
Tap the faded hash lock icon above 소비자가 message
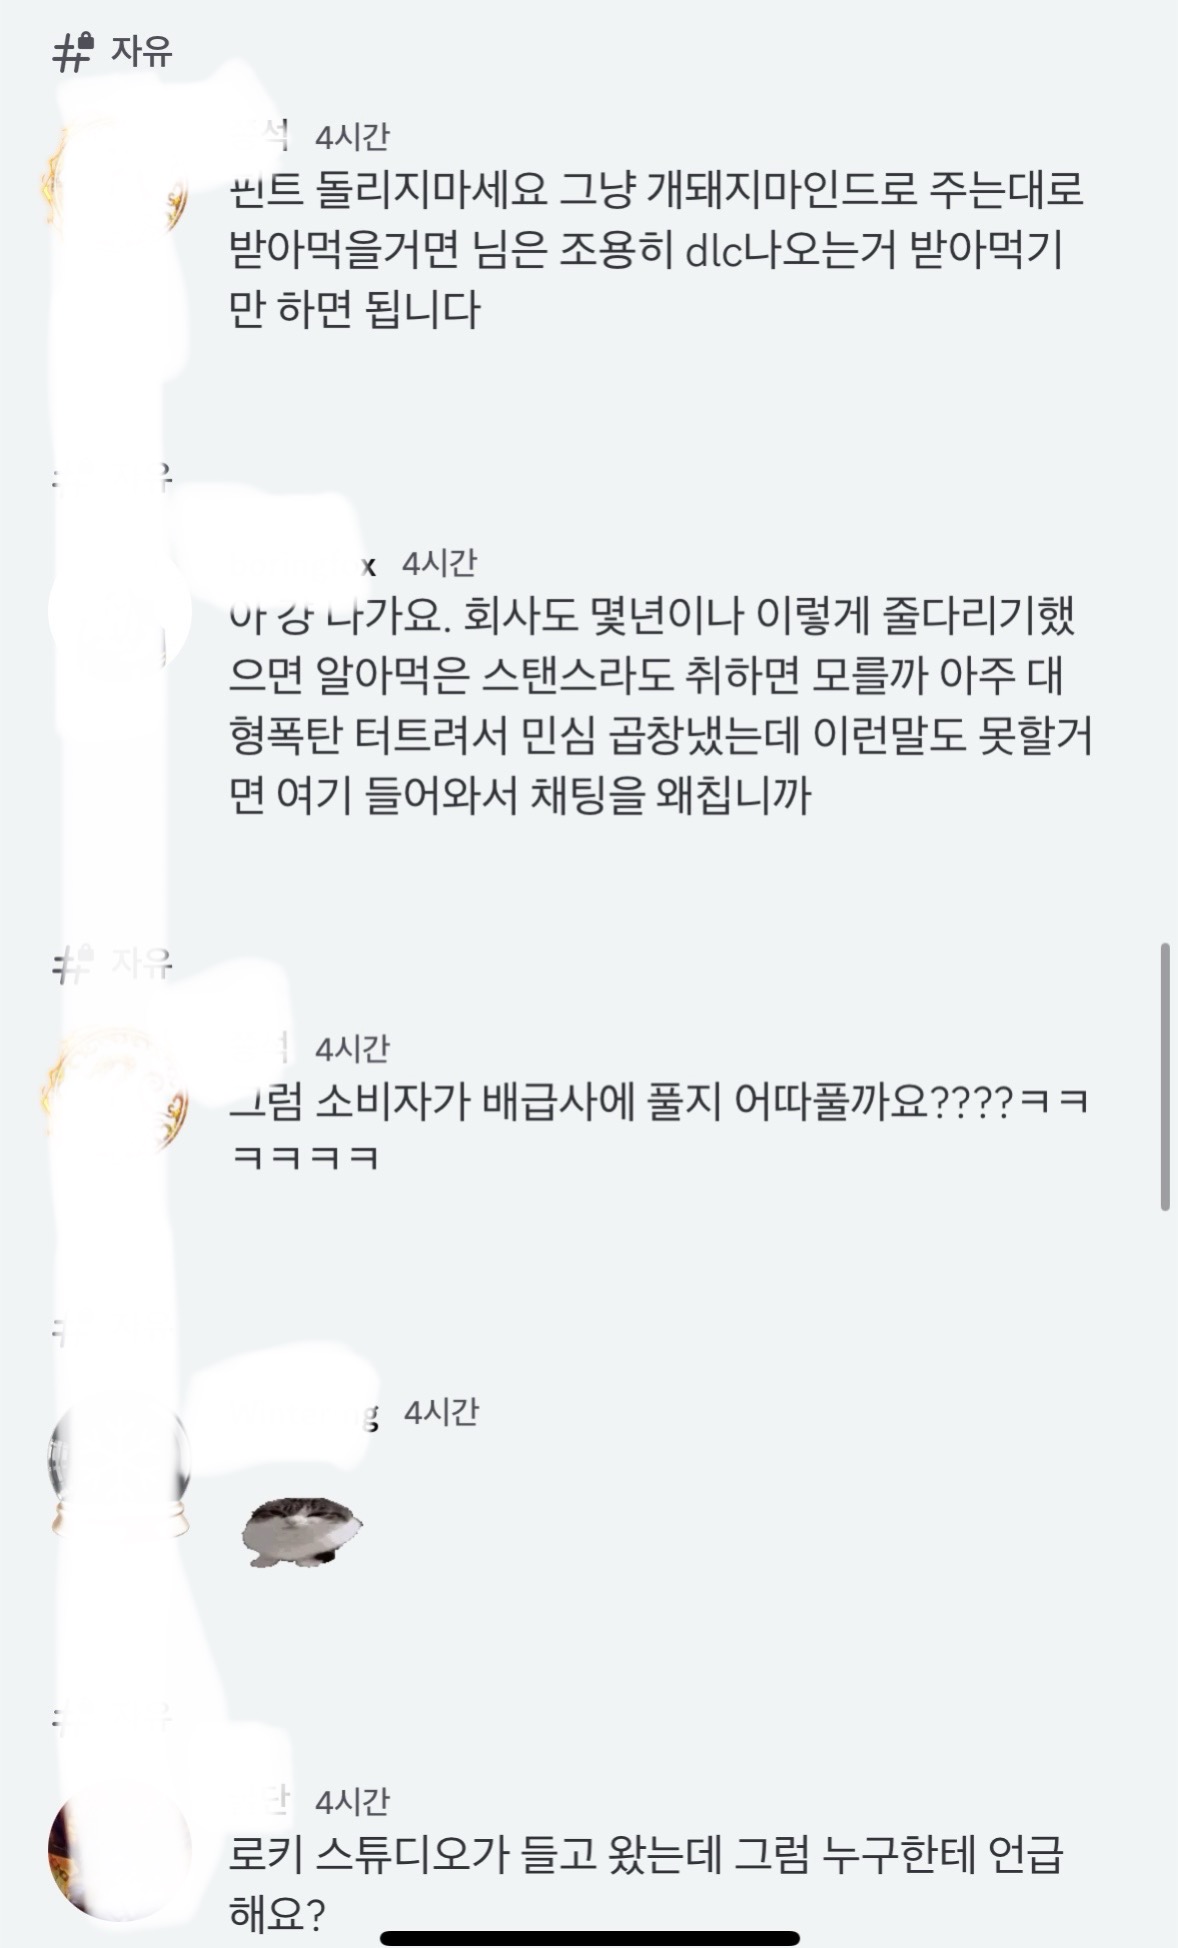[x=72, y=964]
